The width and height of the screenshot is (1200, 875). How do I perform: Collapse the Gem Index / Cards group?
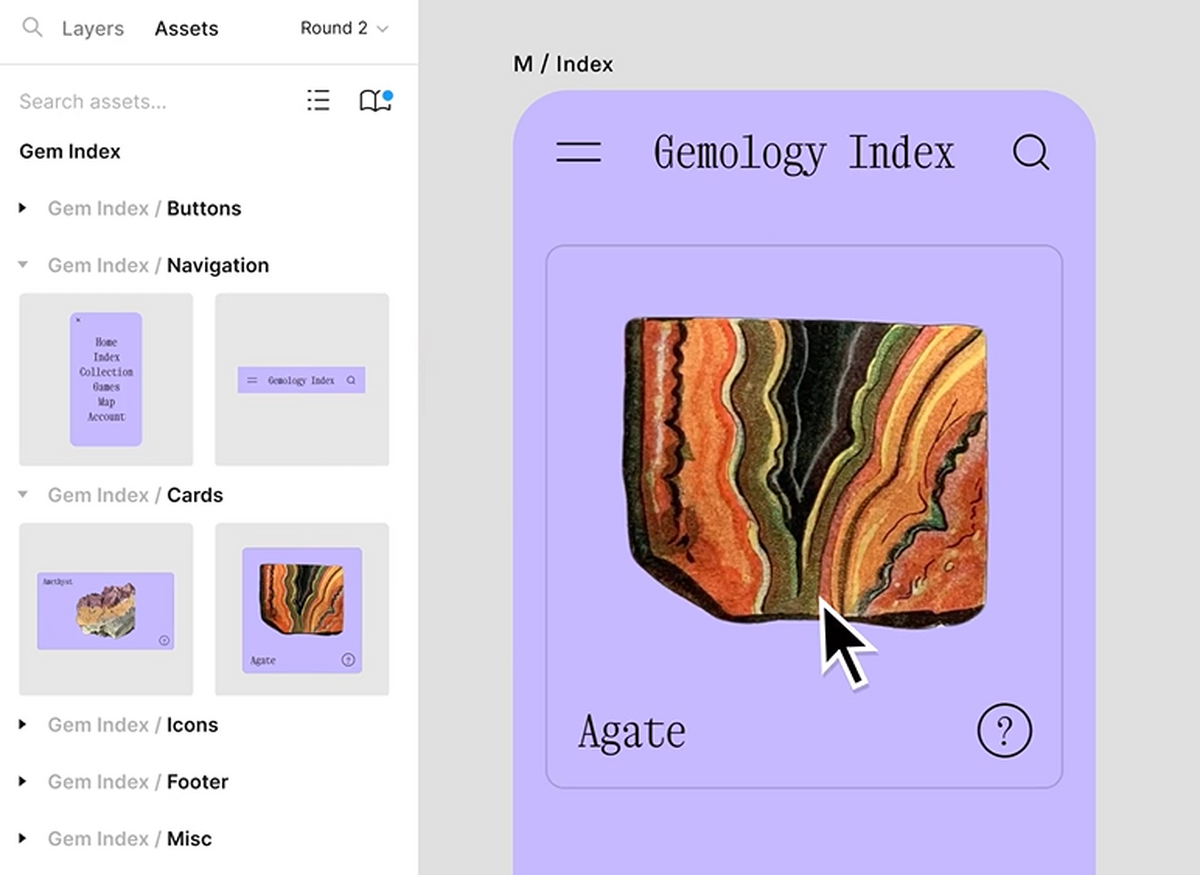23,495
